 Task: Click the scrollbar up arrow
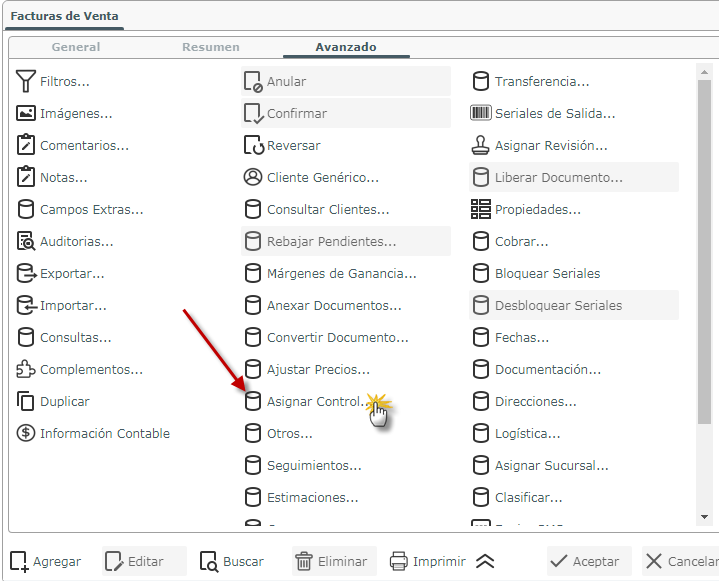(704, 72)
